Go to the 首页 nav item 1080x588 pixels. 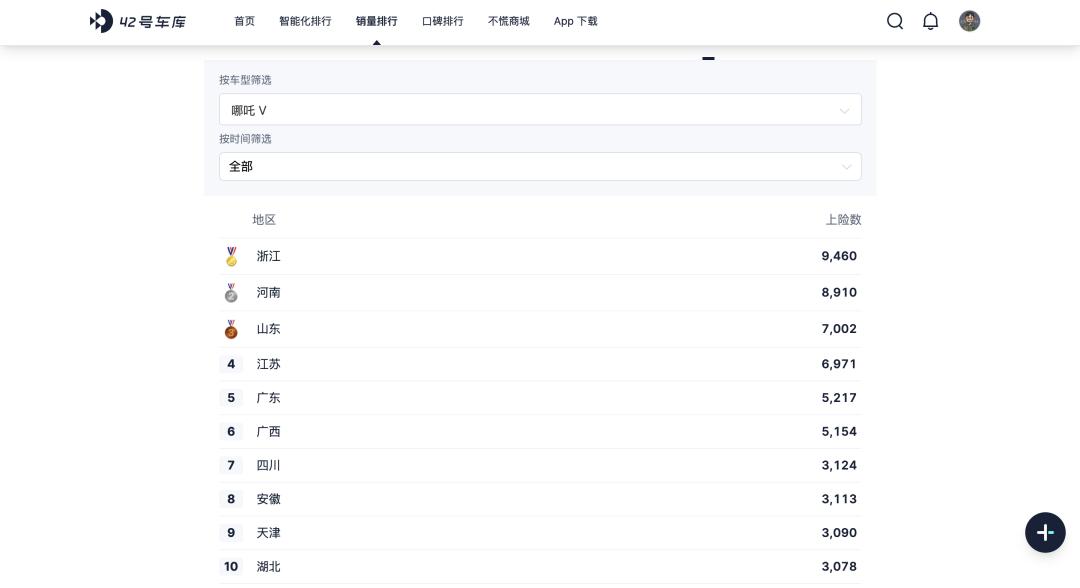coord(244,21)
